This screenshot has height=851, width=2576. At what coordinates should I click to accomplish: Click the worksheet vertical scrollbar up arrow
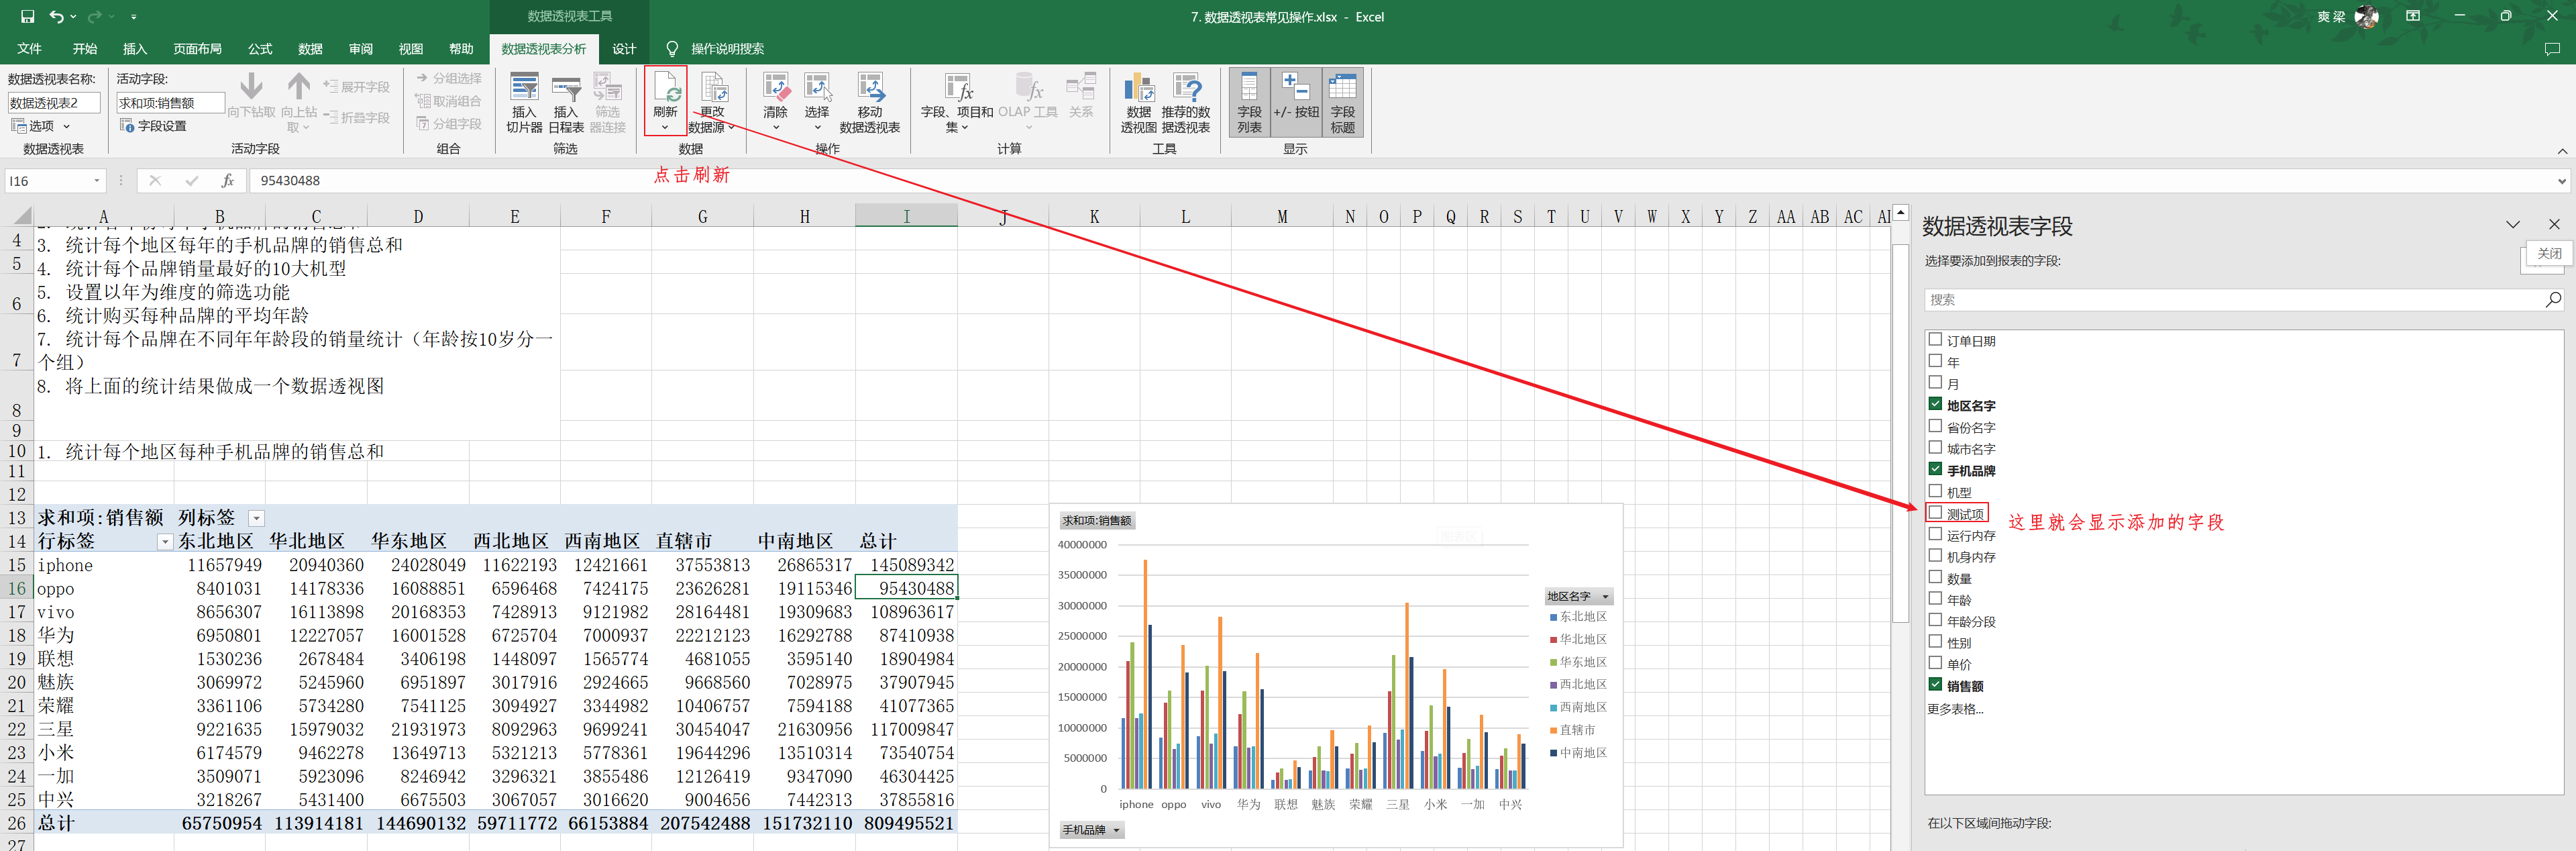(1900, 212)
